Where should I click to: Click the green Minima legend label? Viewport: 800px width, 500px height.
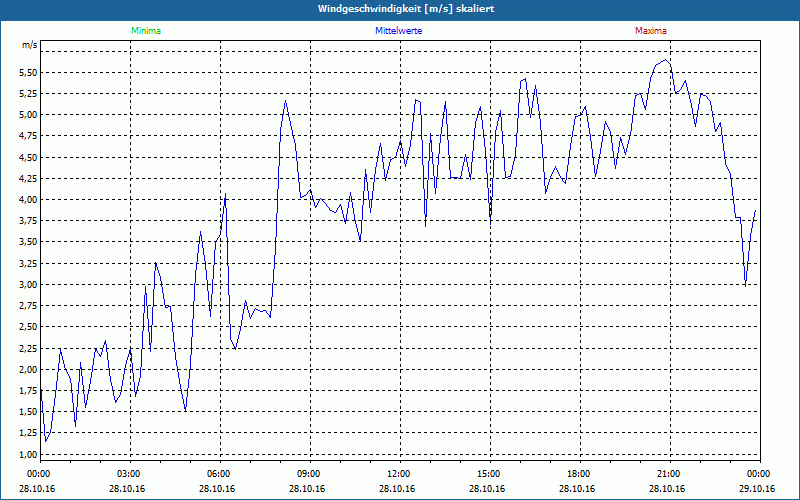point(146,31)
